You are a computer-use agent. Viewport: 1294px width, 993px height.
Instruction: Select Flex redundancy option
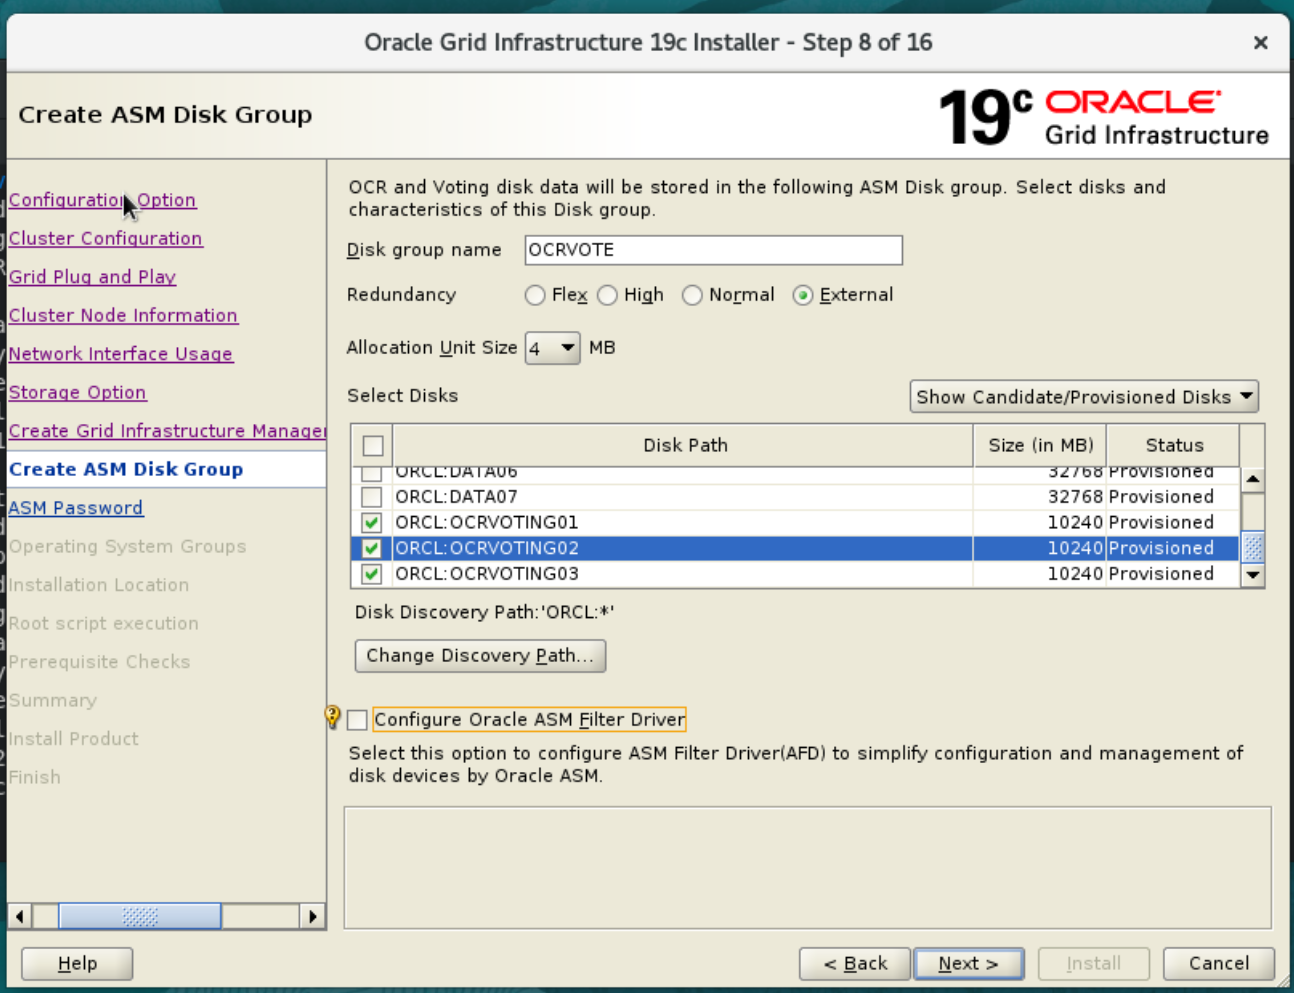click(x=535, y=295)
